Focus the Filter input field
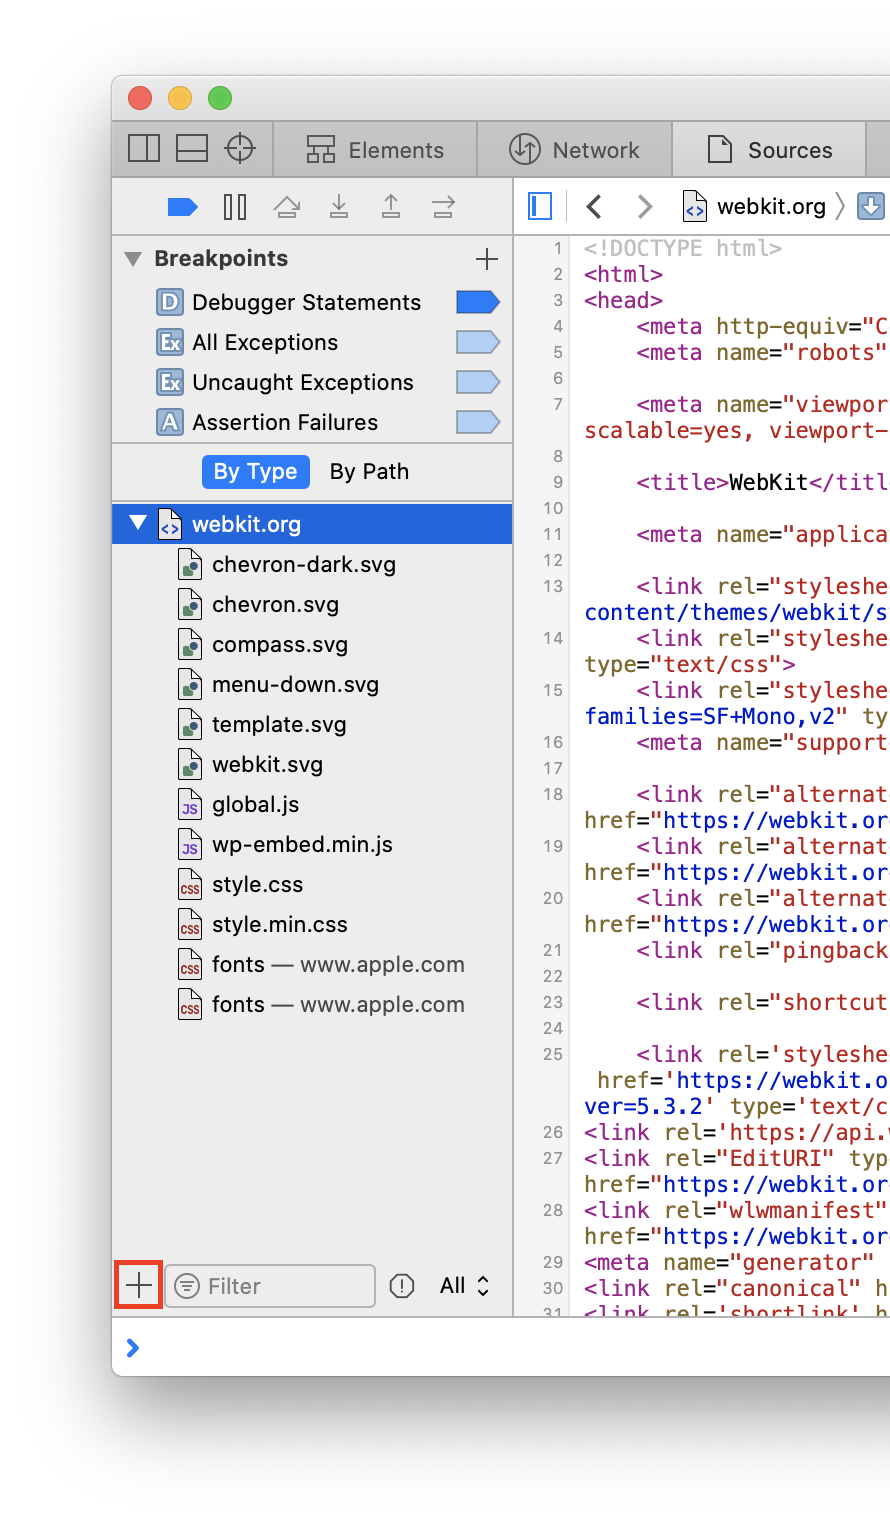This screenshot has width=890, height=1524. coord(285,1286)
